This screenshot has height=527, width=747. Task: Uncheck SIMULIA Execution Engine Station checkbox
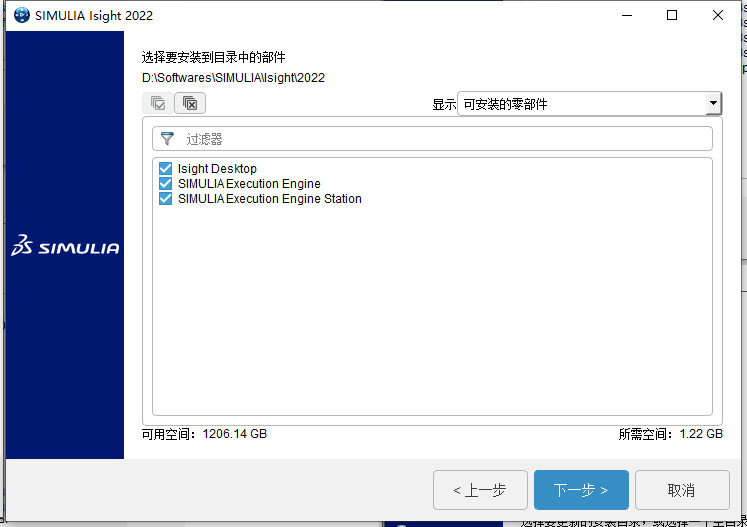[165, 198]
